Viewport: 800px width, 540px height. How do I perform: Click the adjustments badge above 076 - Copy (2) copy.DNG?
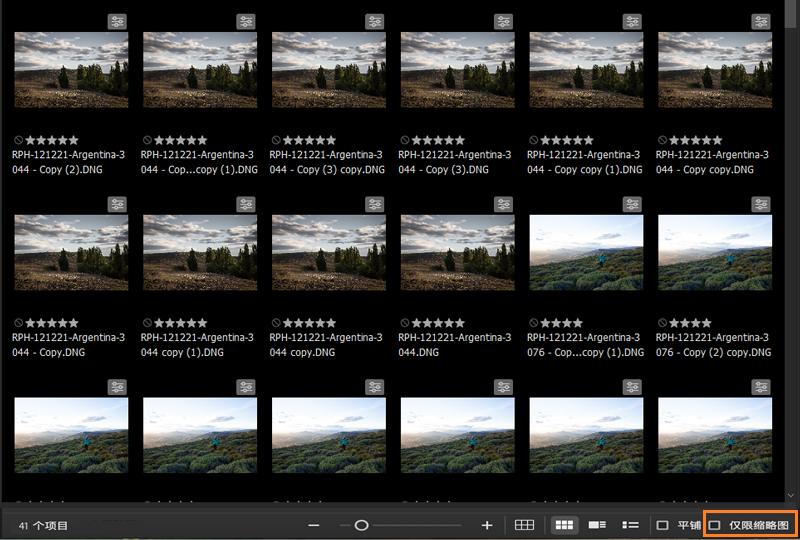(x=761, y=205)
